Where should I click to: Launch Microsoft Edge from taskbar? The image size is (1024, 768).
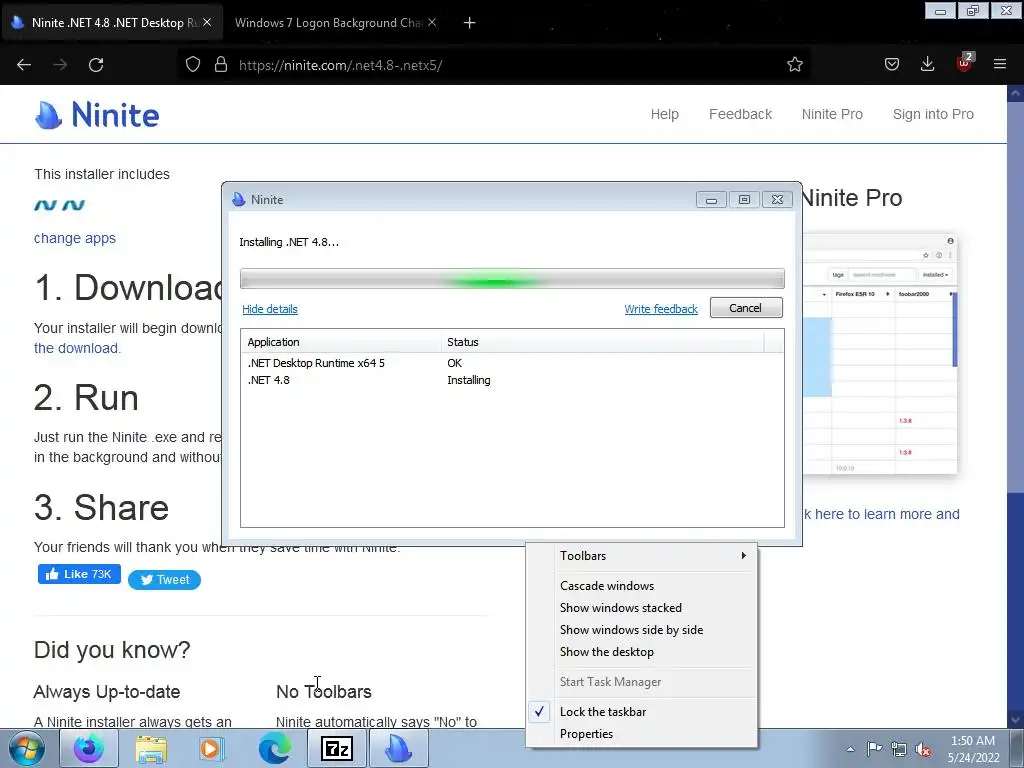tap(274, 748)
